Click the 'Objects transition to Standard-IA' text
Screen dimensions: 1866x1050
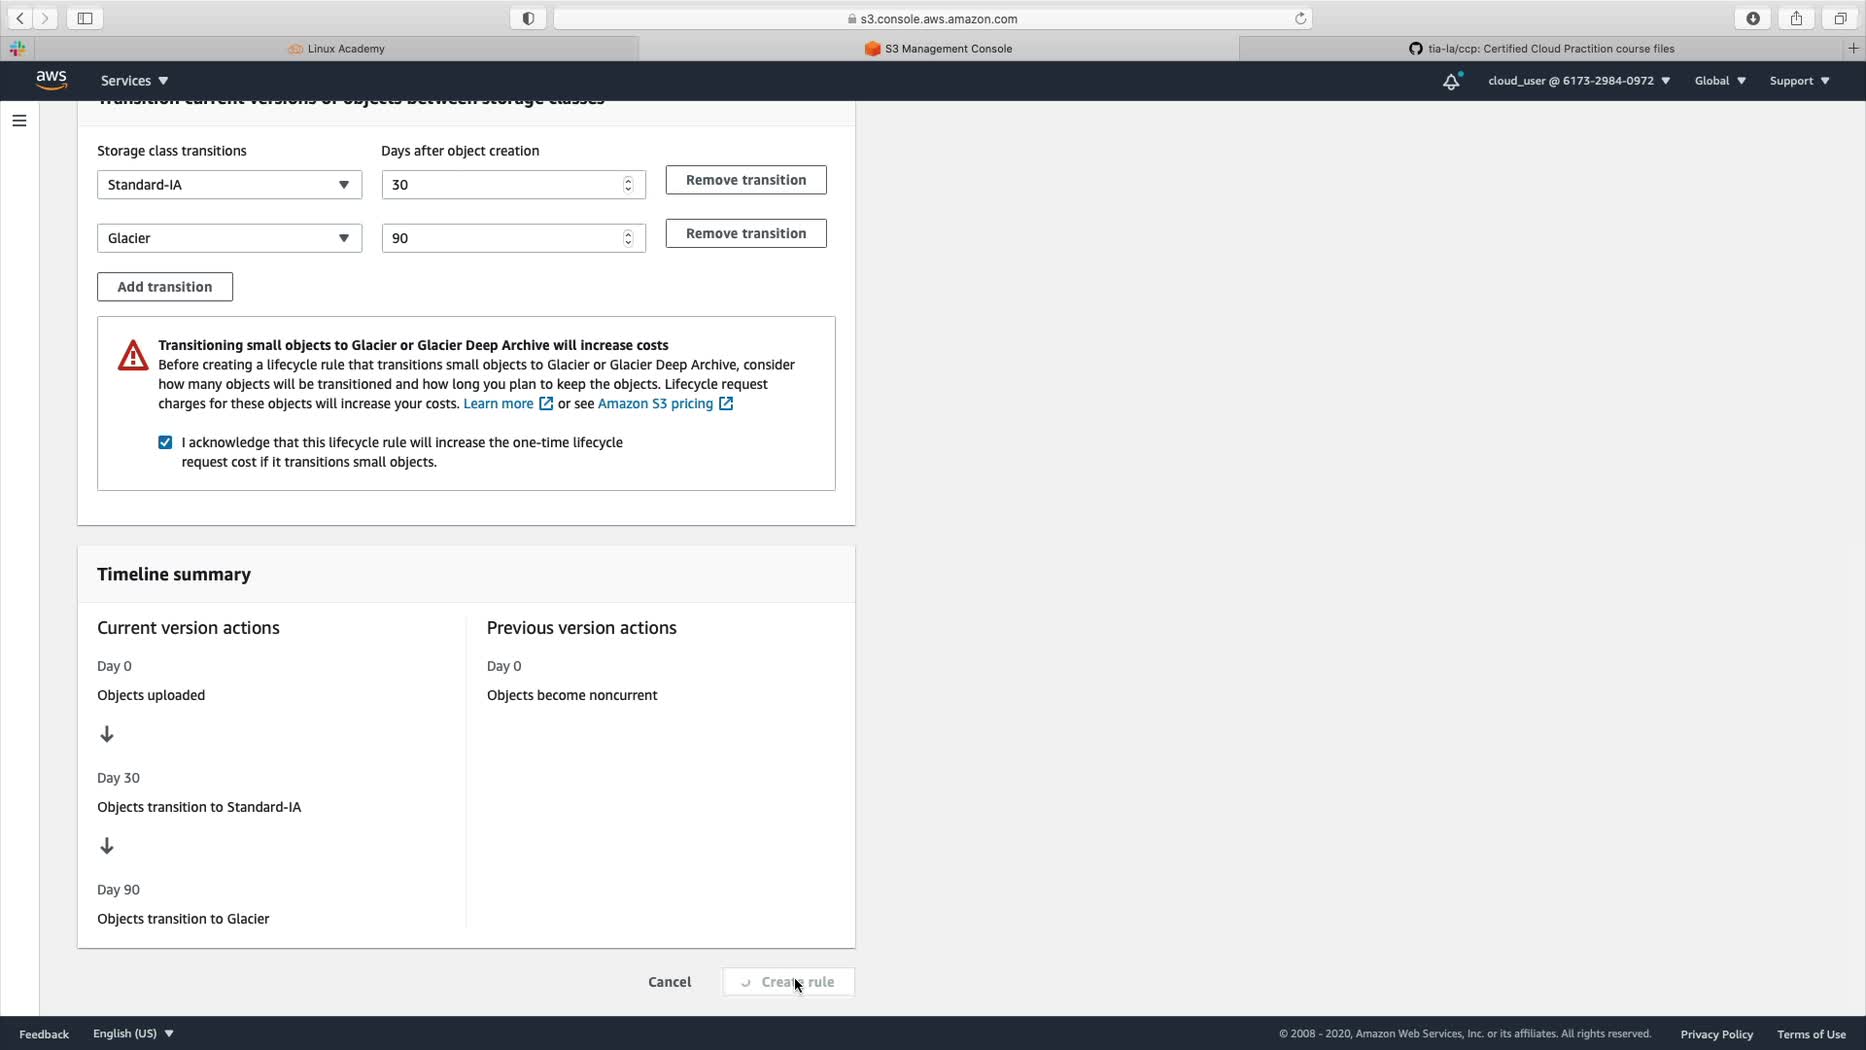click(199, 807)
